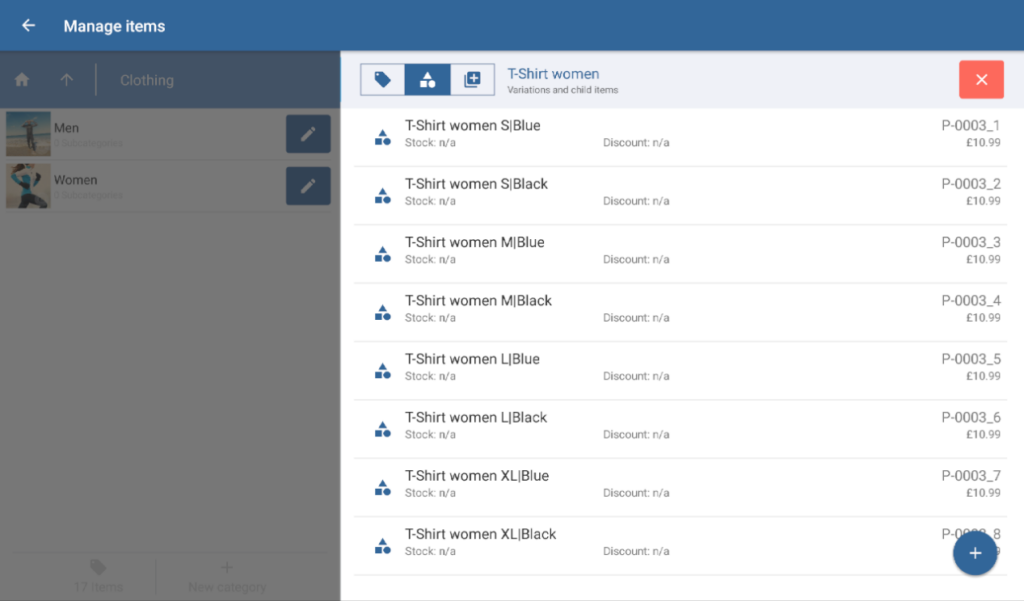The image size is (1024, 601).
Task: Open the Women category thumbnail
Action: [28, 186]
